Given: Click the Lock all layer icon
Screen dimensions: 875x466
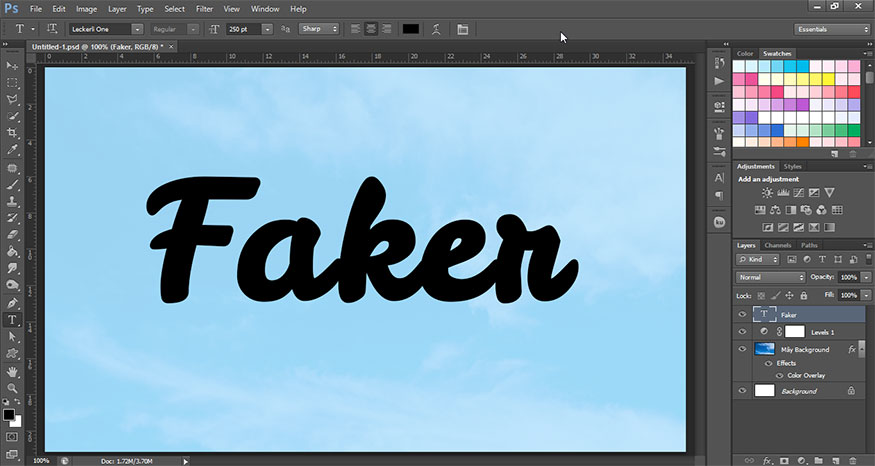Looking at the screenshot, I should (804, 295).
